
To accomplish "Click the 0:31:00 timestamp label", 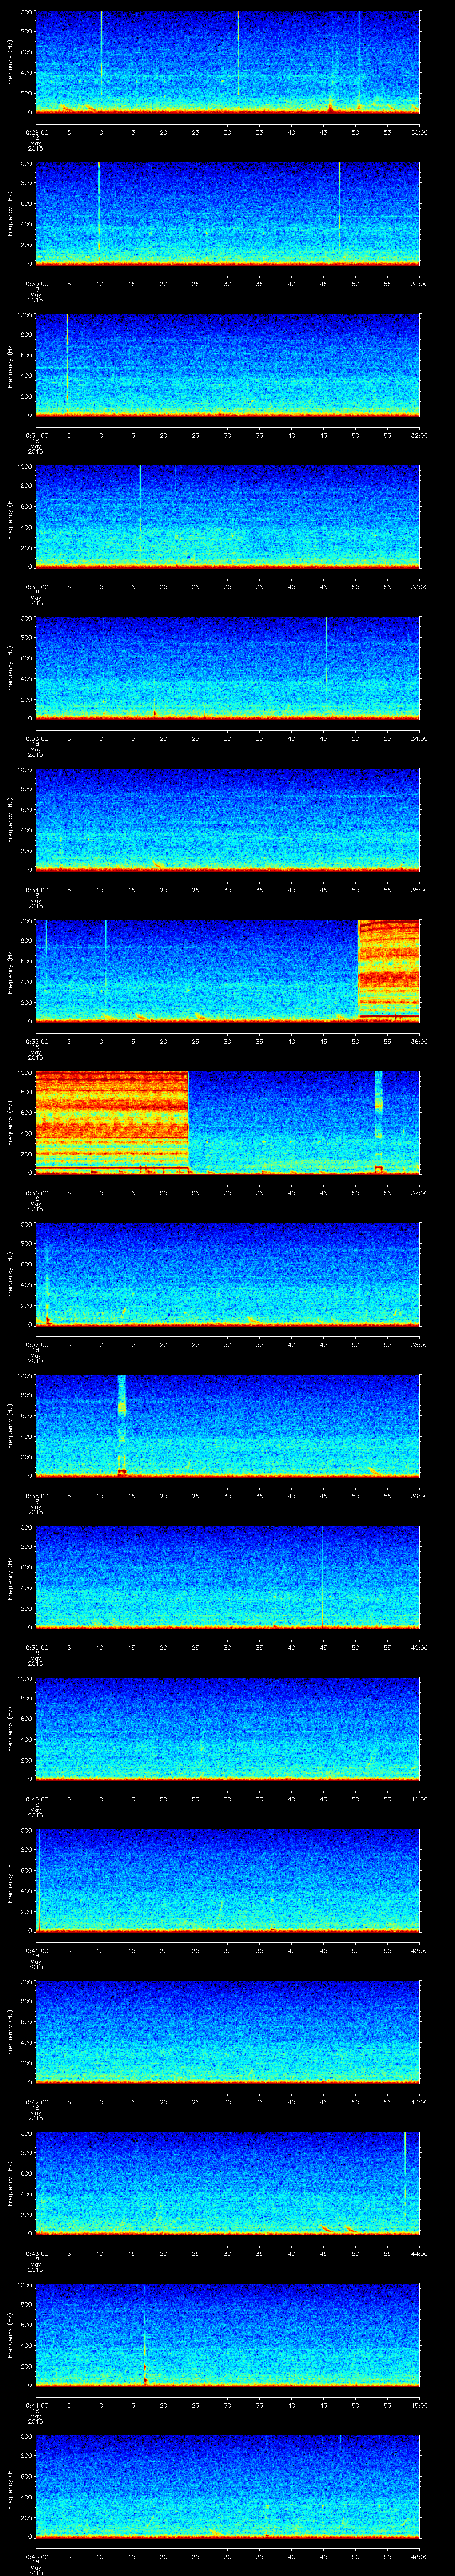I will 36,435.
